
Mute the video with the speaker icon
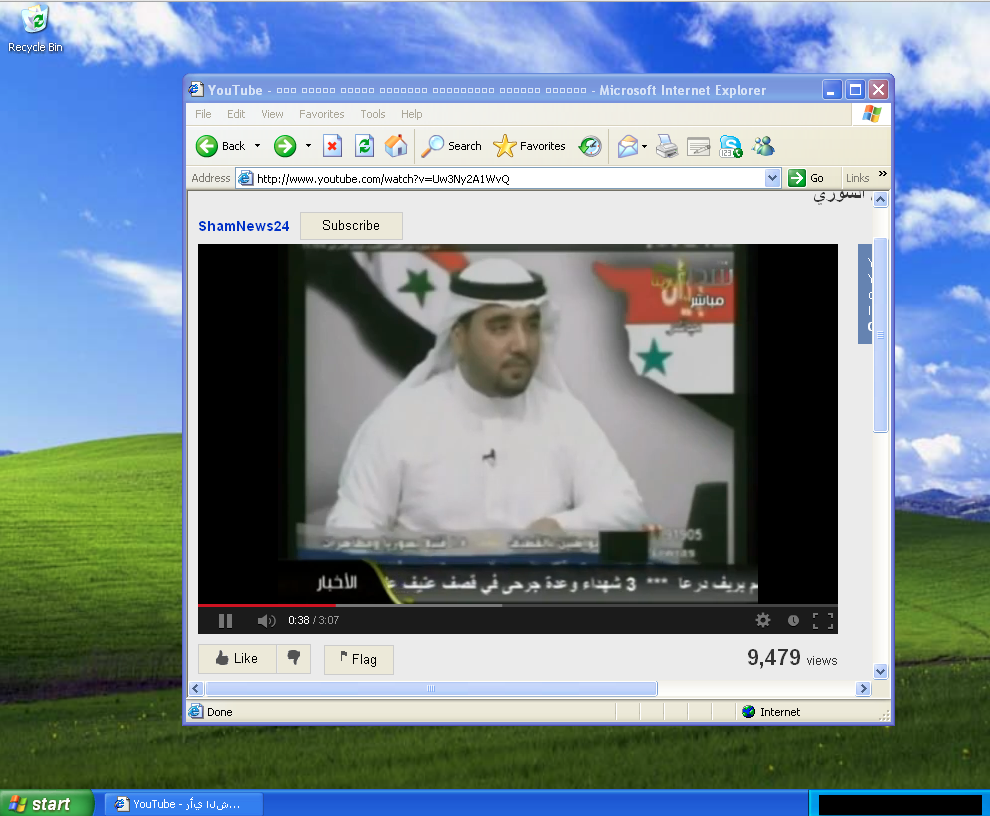pos(266,621)
